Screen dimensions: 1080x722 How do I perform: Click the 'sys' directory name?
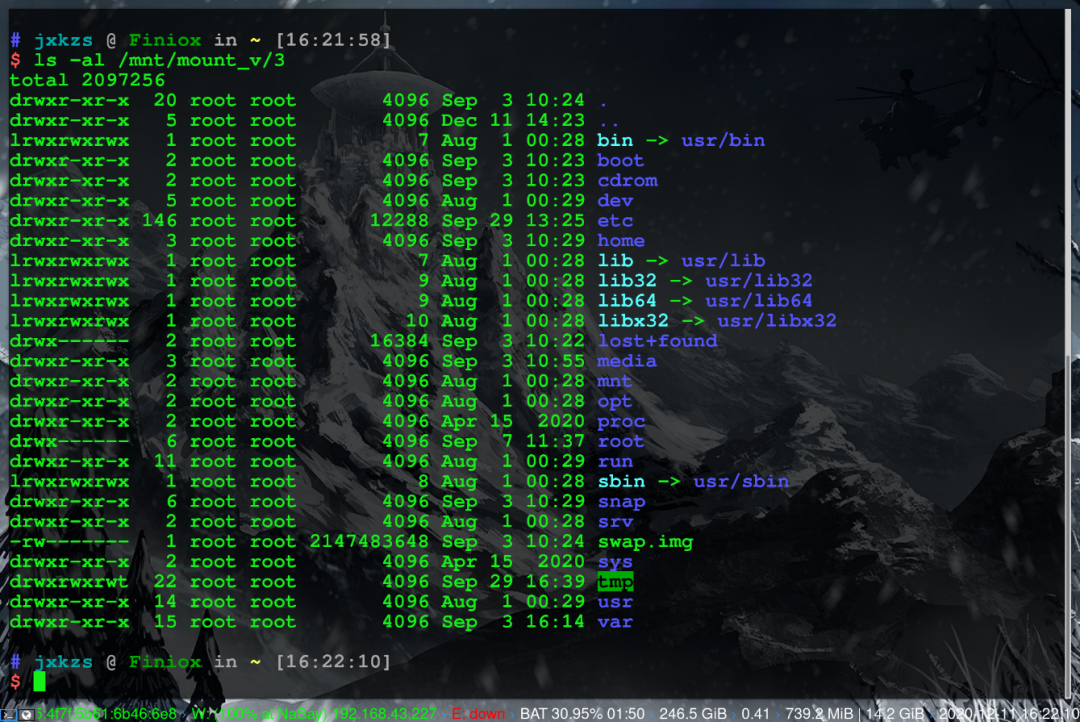[x=614, y=561]
